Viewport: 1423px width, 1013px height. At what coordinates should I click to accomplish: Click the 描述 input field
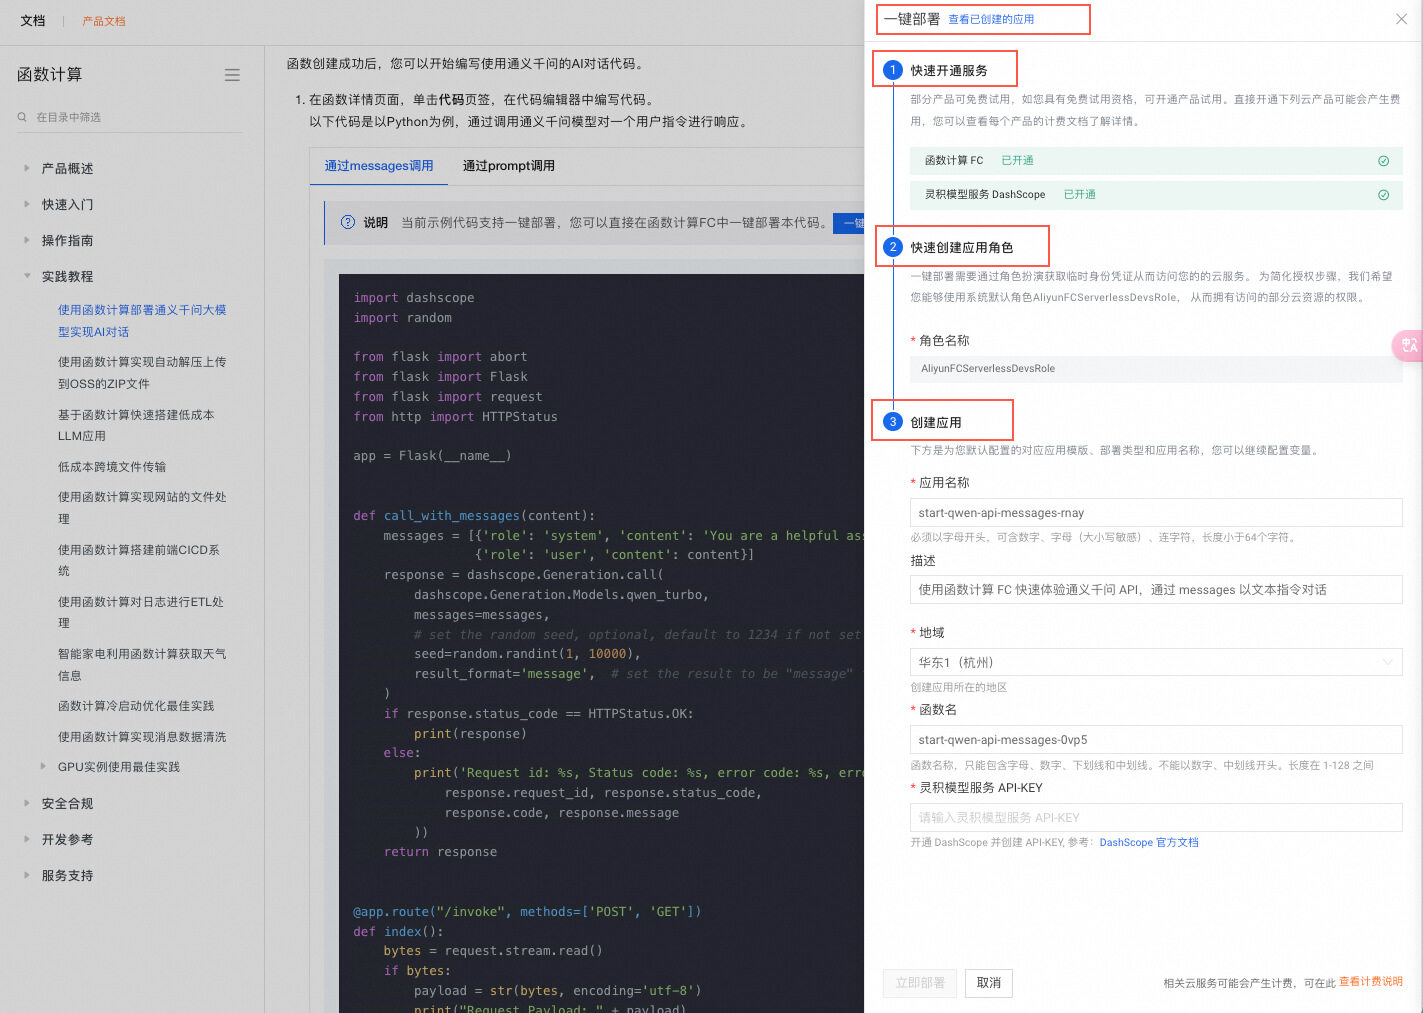(1156, 590)
